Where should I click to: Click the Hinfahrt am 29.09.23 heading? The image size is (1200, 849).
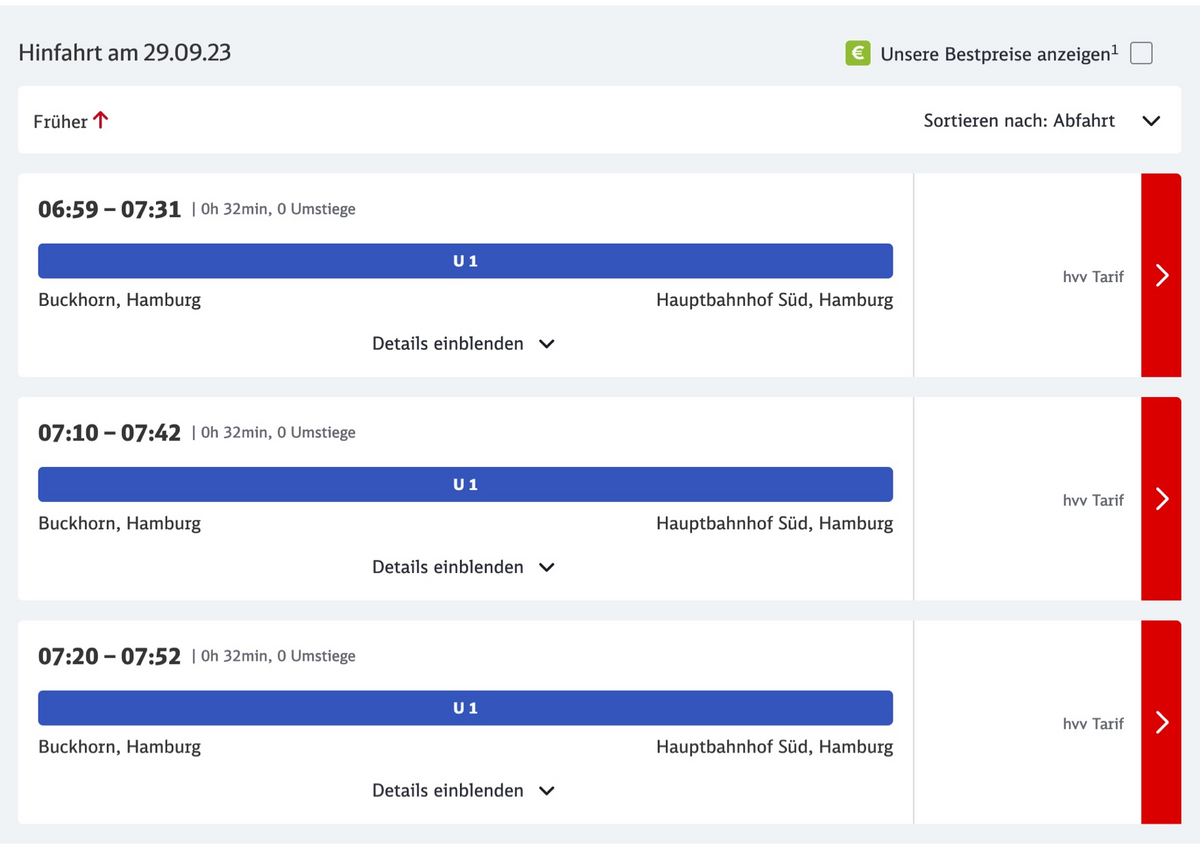tap(125, 53)
